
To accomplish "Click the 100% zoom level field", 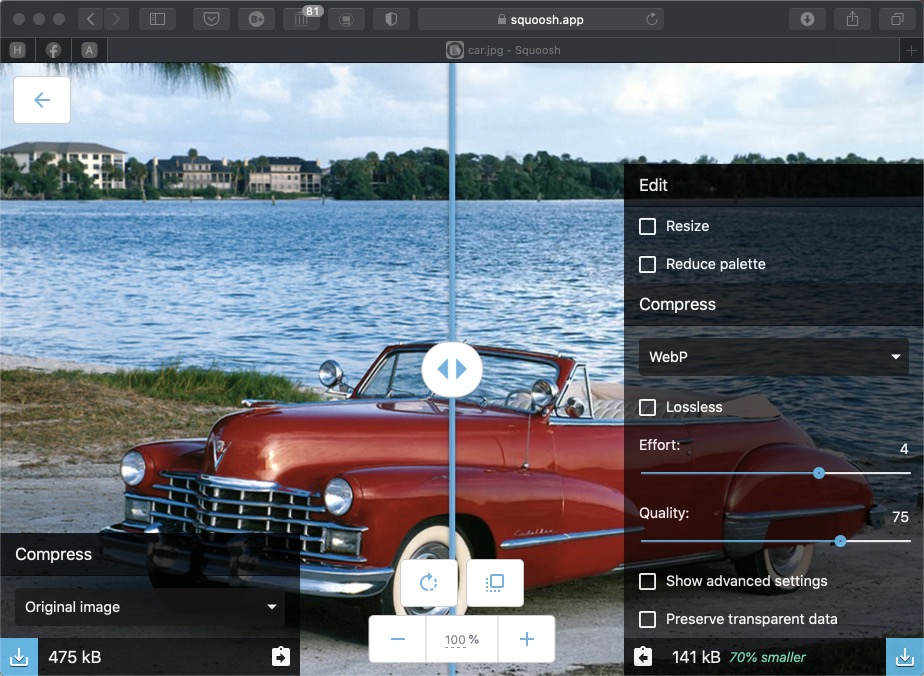I will (461, 639).
